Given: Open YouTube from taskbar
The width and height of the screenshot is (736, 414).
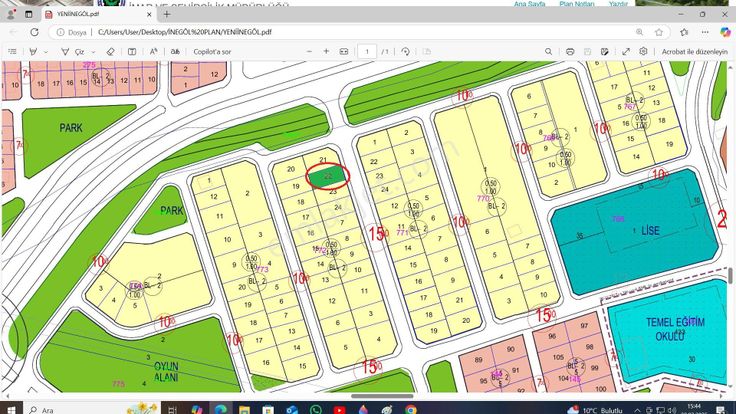Looking at the screenshot, I should (339, 409).
